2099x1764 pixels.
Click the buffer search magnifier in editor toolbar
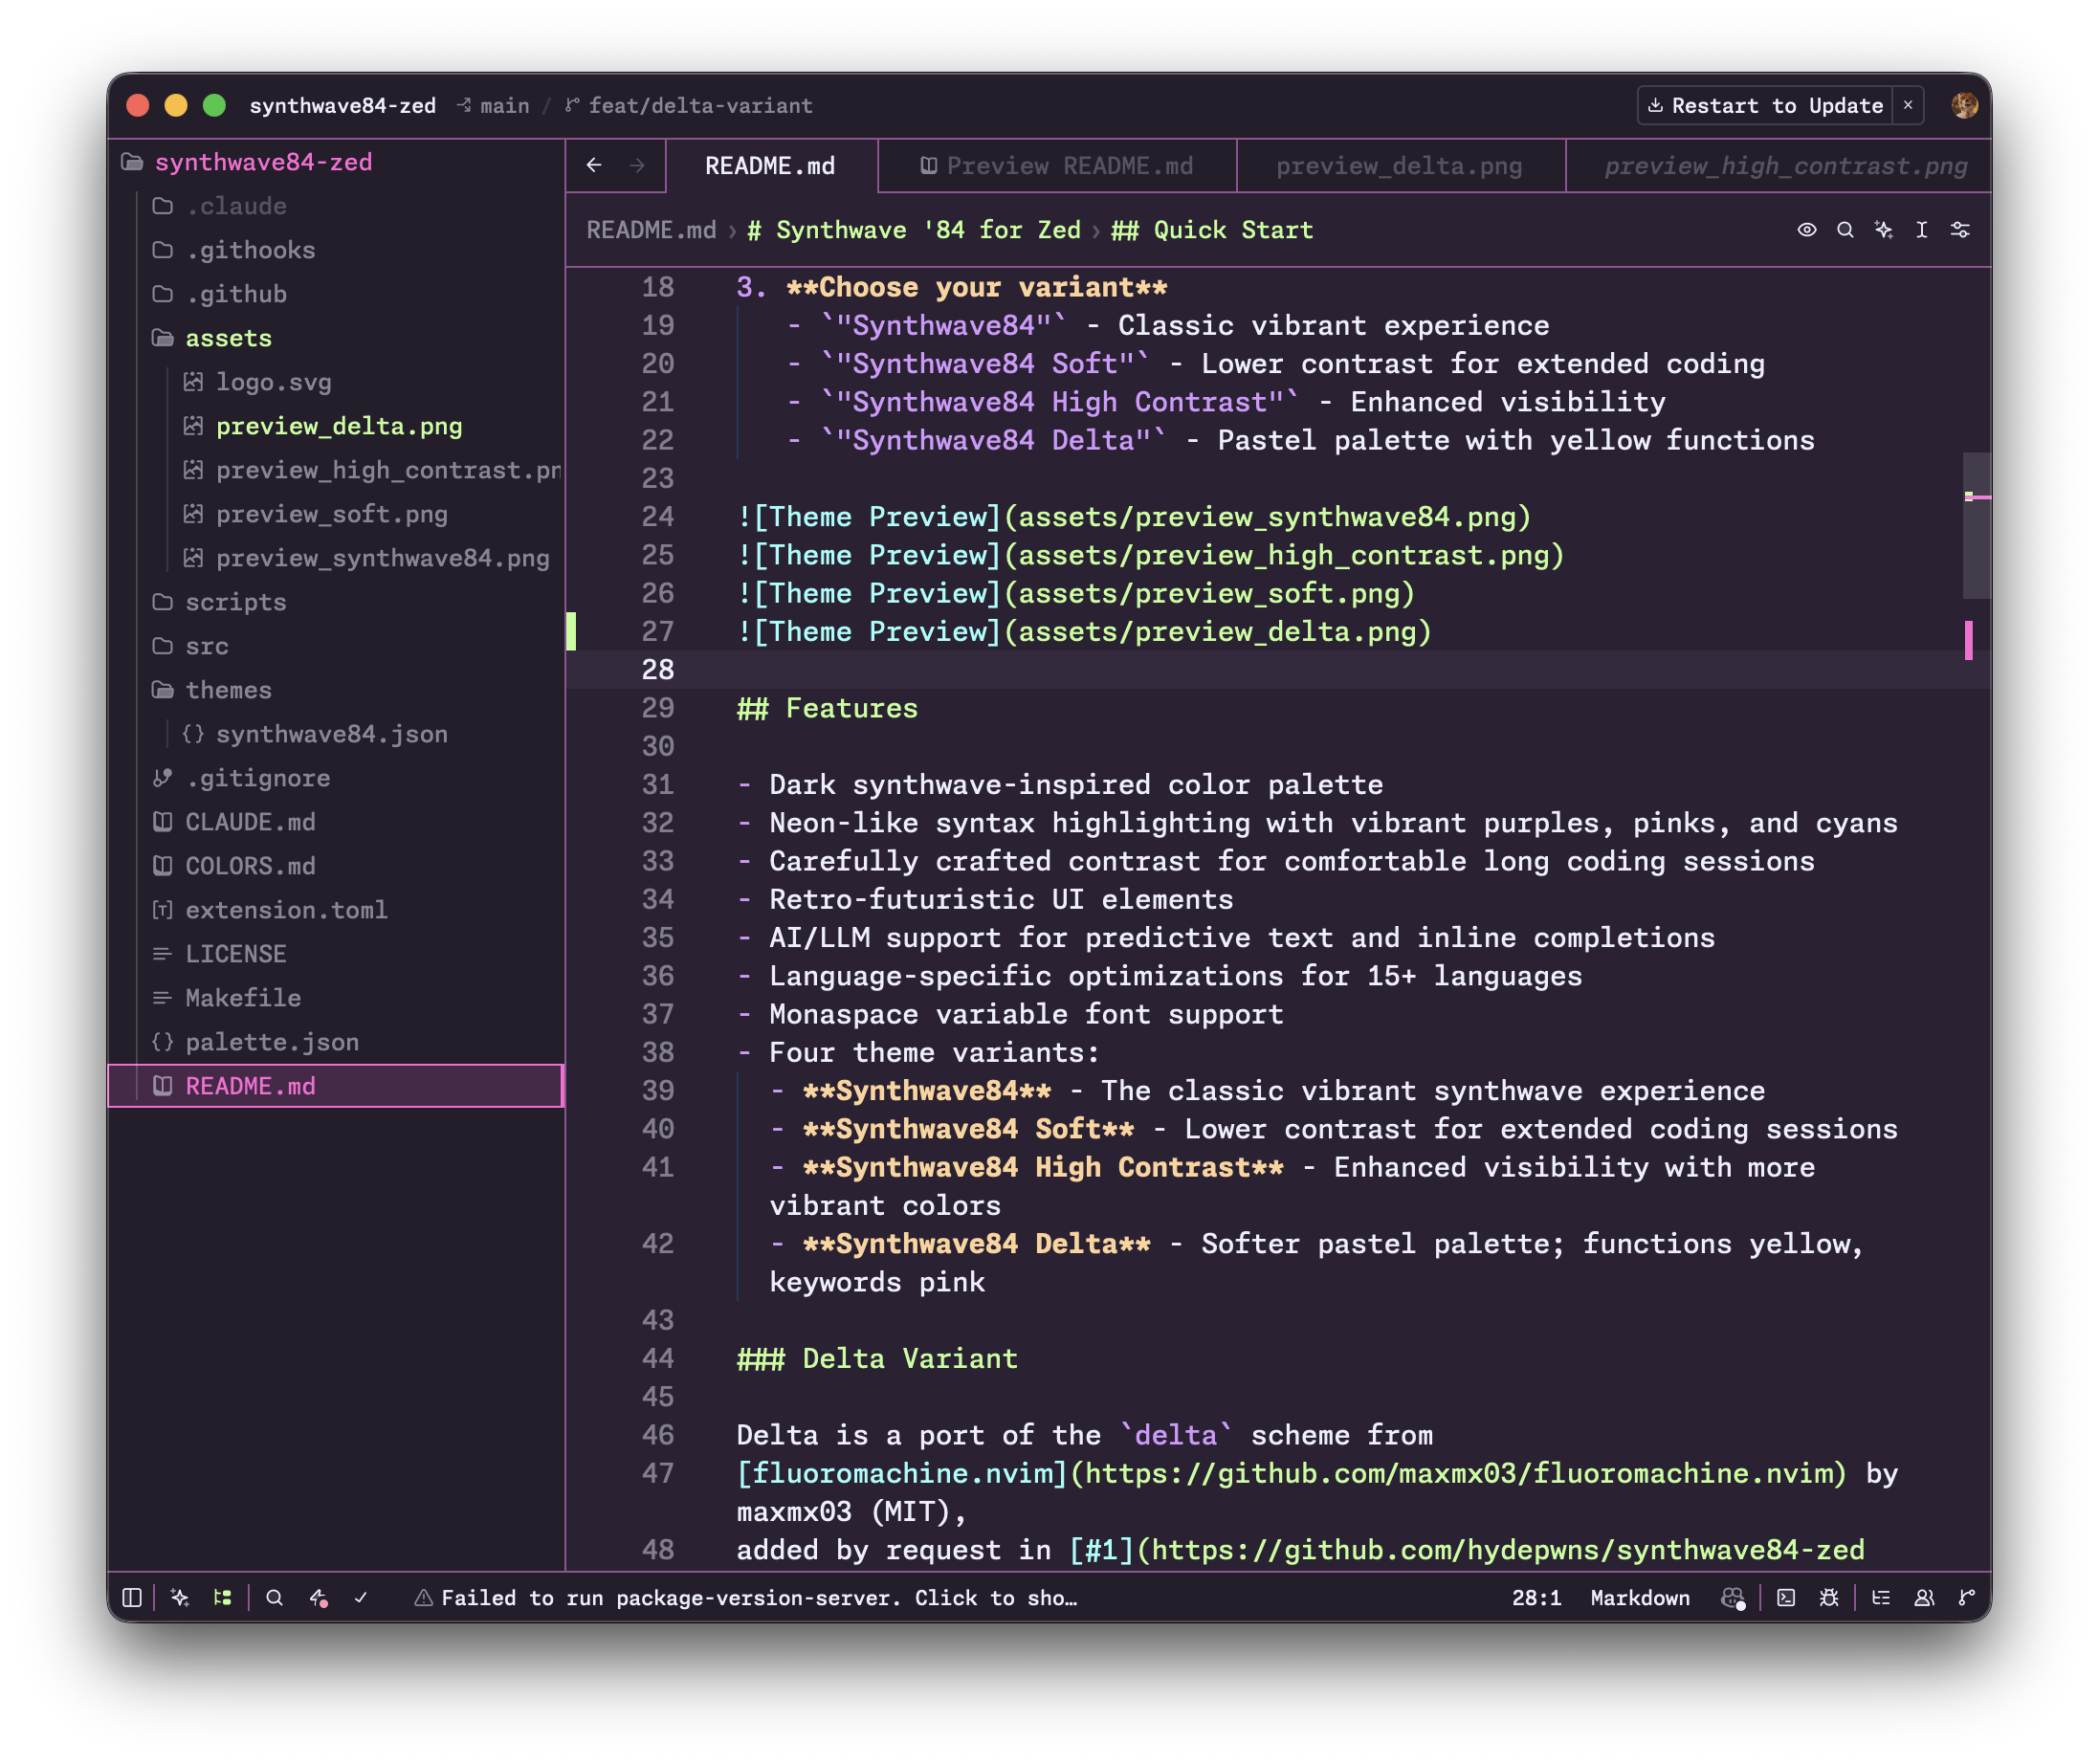[1845, 230]
